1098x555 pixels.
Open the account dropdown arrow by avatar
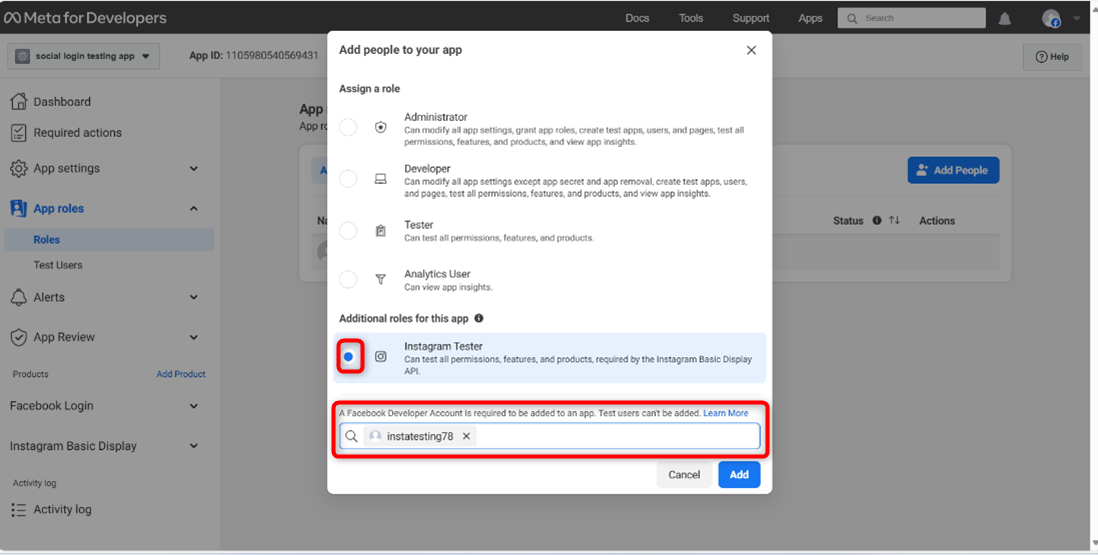pos(1077,19)
